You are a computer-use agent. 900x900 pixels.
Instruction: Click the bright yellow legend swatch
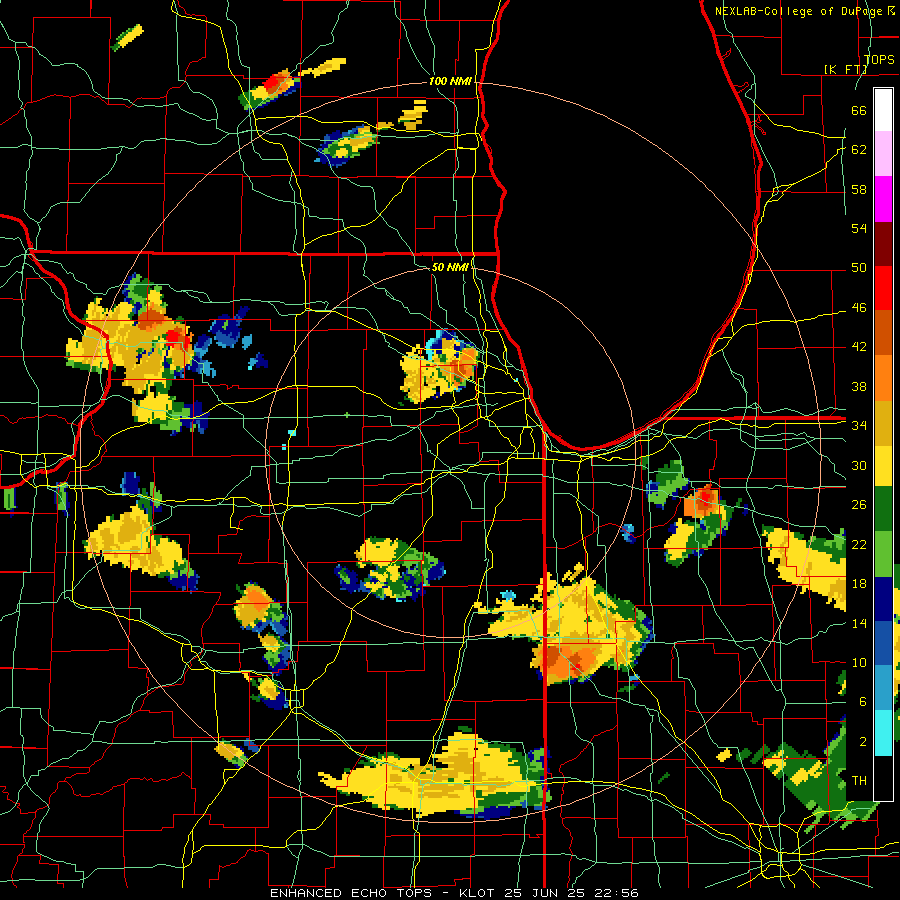[883, 465]
